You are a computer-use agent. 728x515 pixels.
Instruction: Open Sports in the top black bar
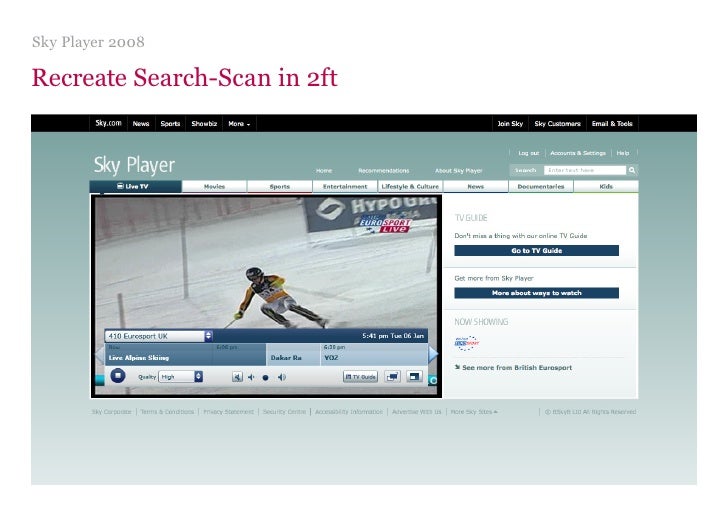(x=170, y=124)
